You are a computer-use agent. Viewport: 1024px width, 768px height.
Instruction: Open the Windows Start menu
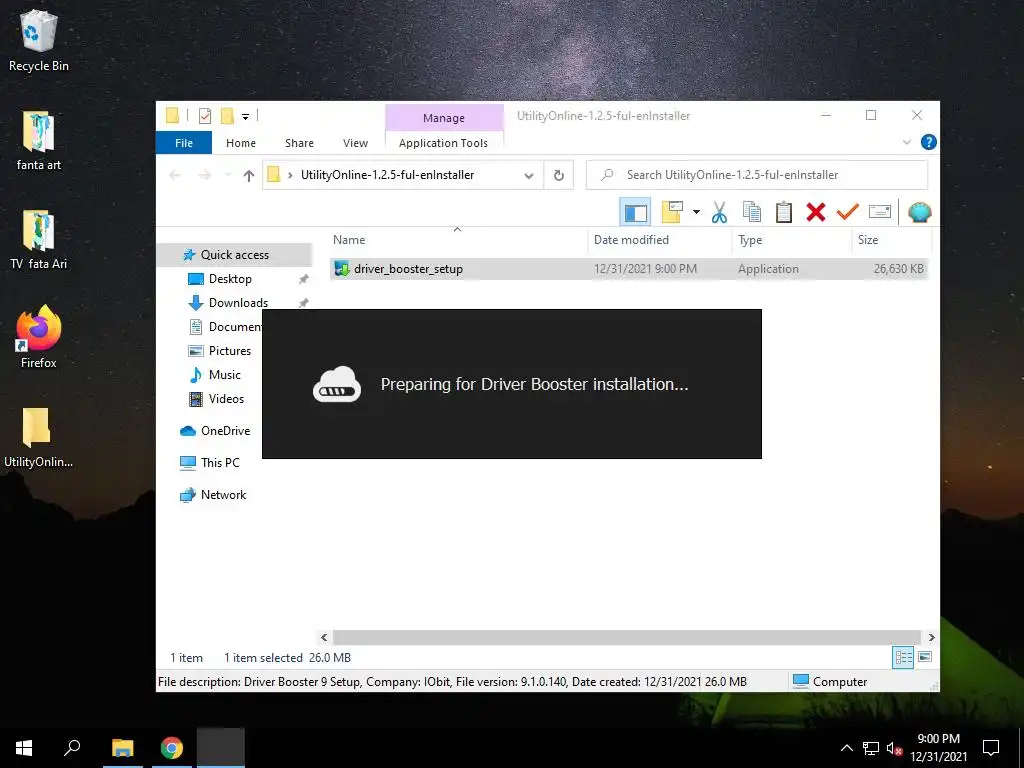point(24,748)
